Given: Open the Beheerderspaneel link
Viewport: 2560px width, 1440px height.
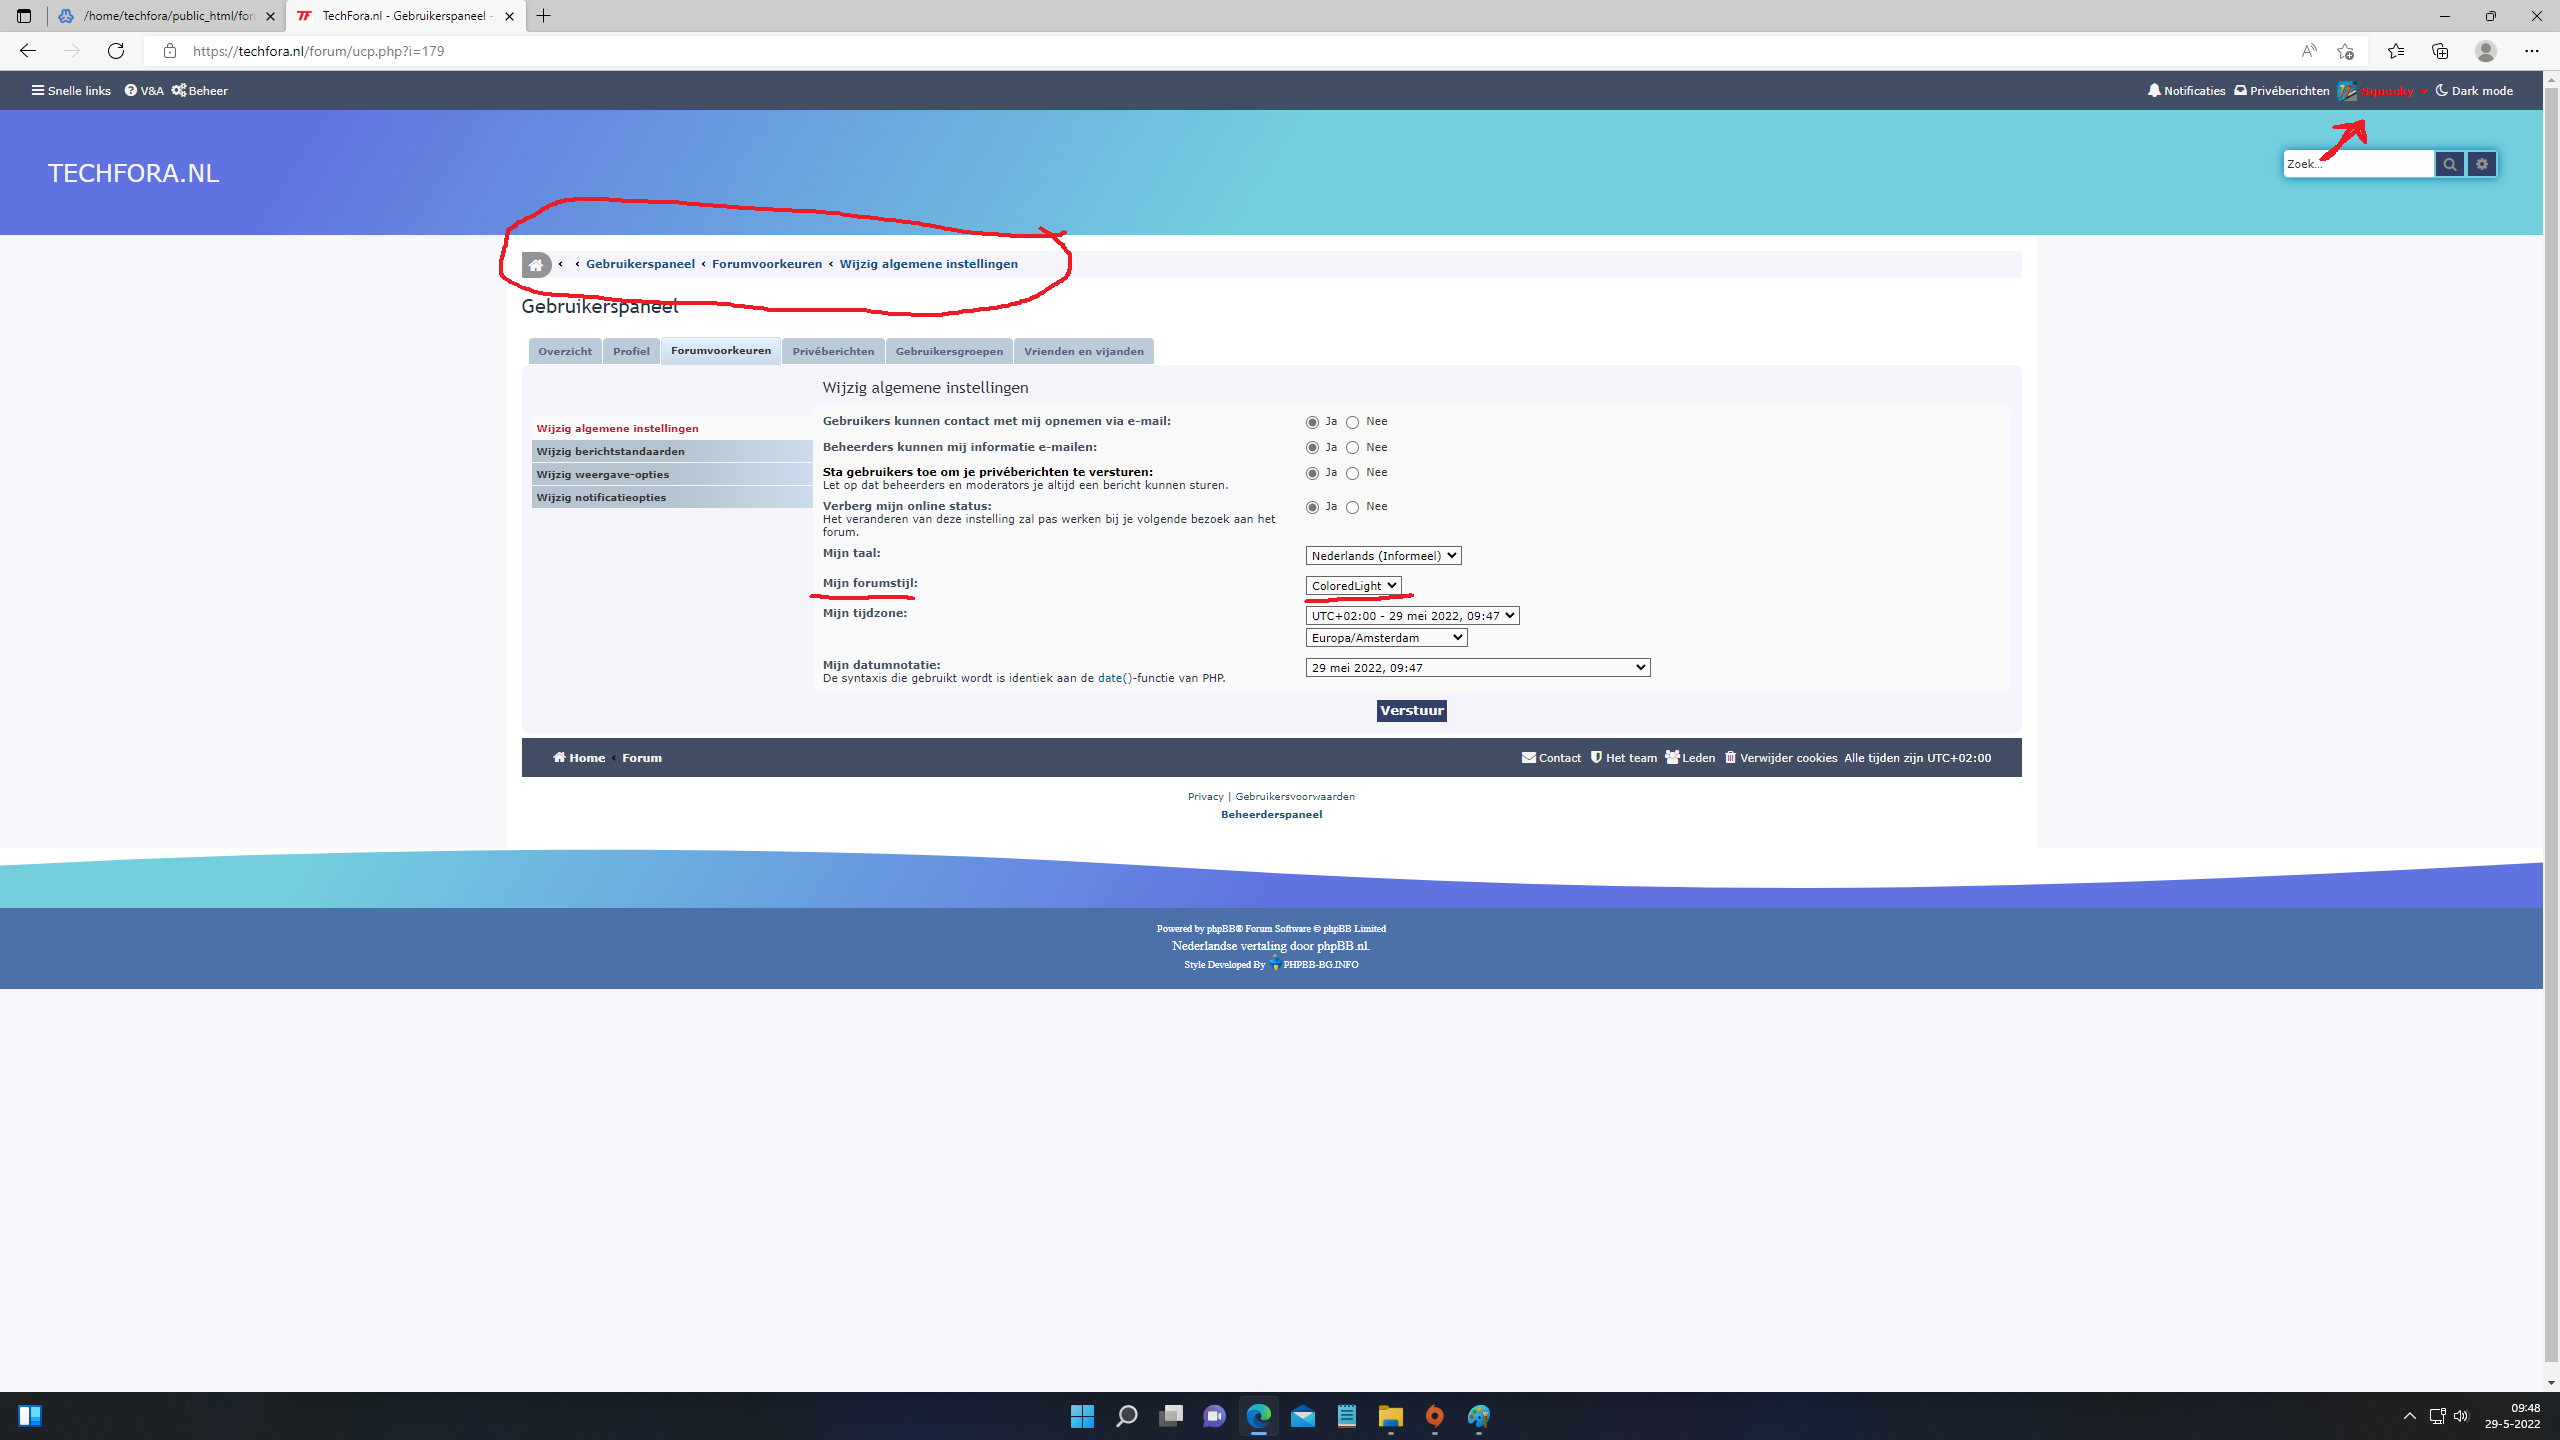Looking at the screenshot, I should (x=1271, y=815).
